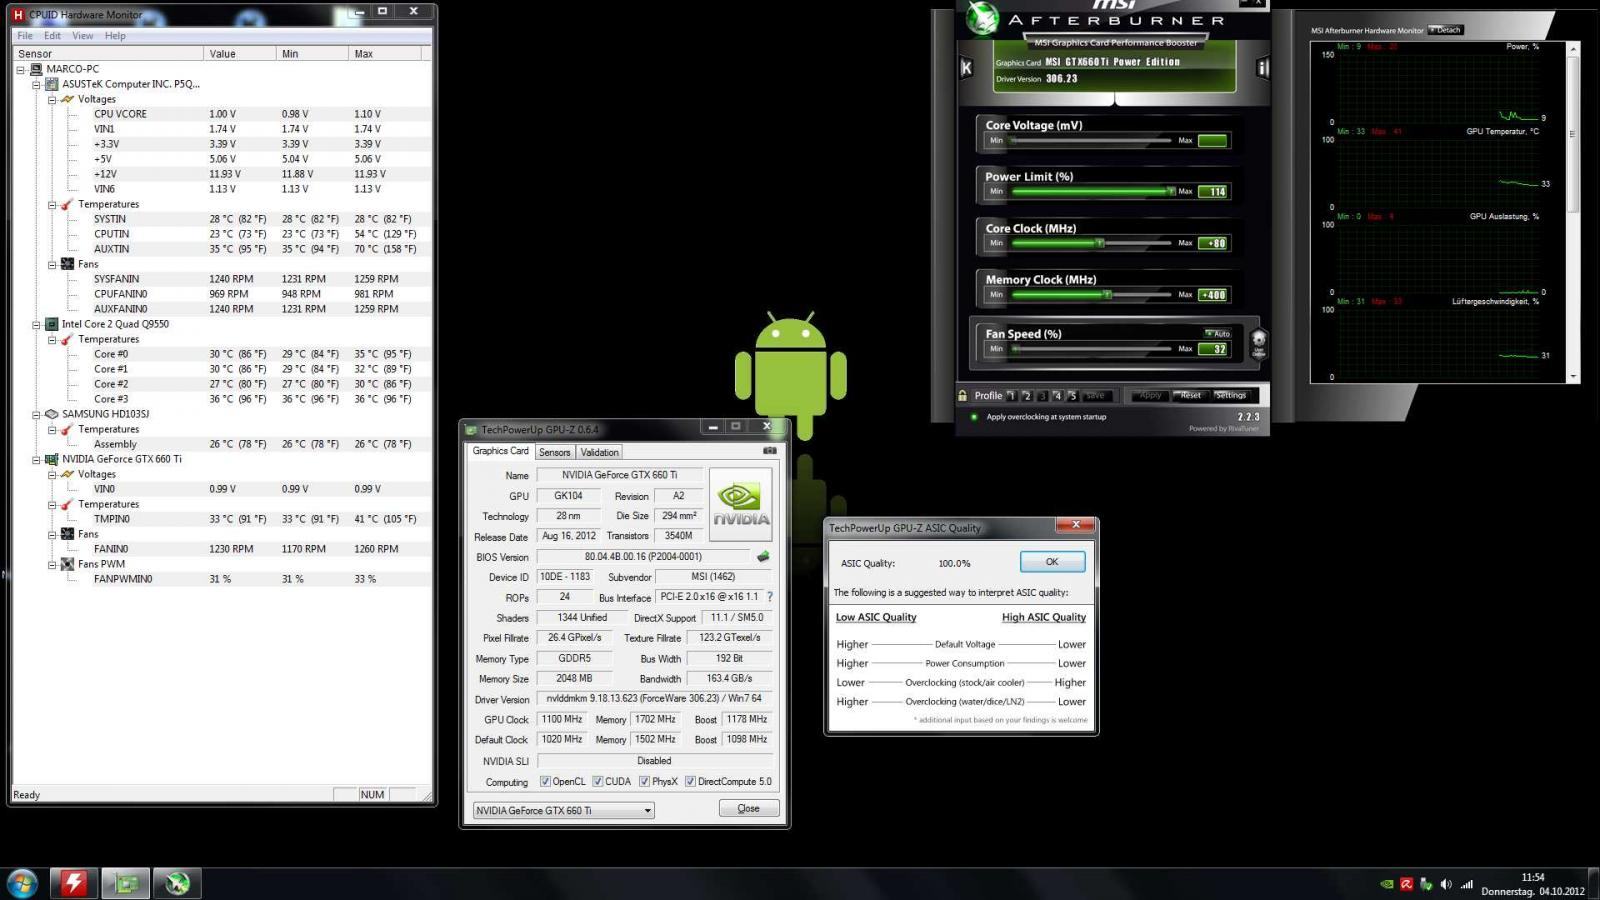
Task: Click the Power Limit slider handle
Action: pos(1171,191)
